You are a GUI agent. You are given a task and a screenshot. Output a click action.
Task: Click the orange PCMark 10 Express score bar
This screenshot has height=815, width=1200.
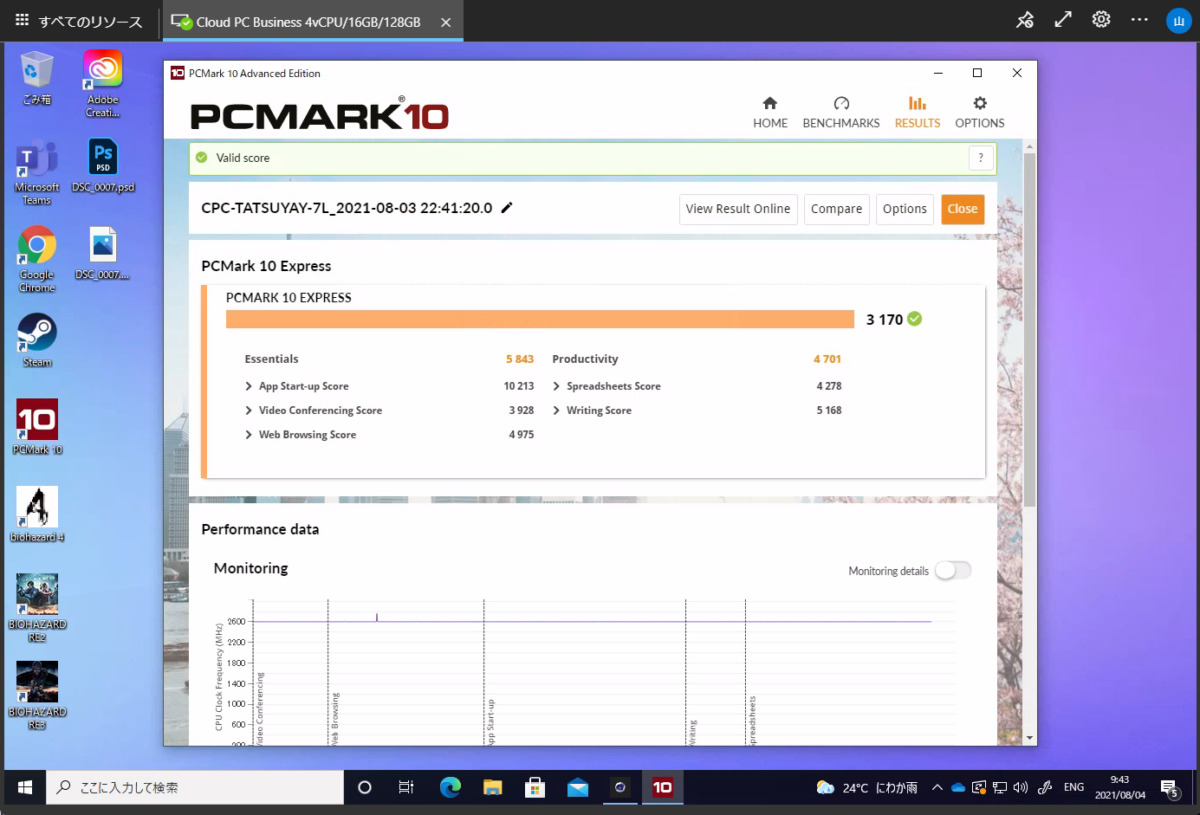coord(540,319)
